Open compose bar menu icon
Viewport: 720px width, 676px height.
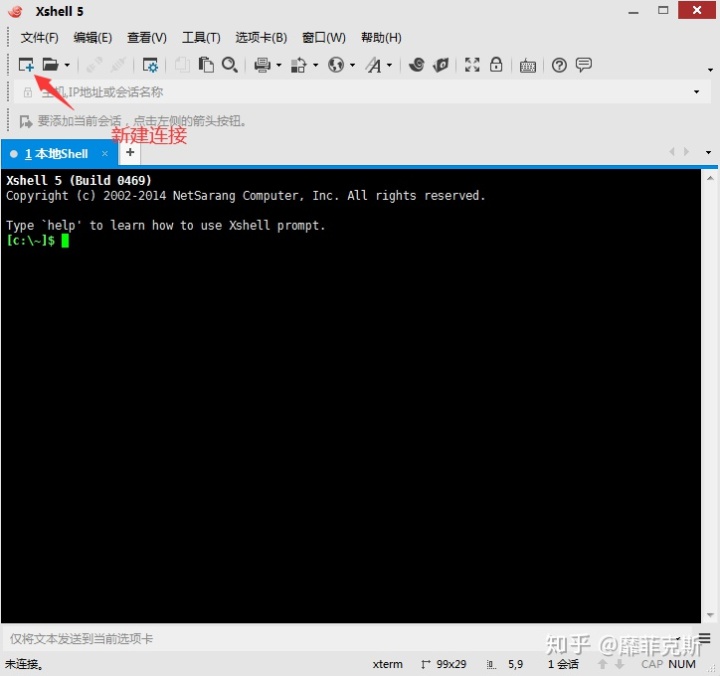(704, 638)
